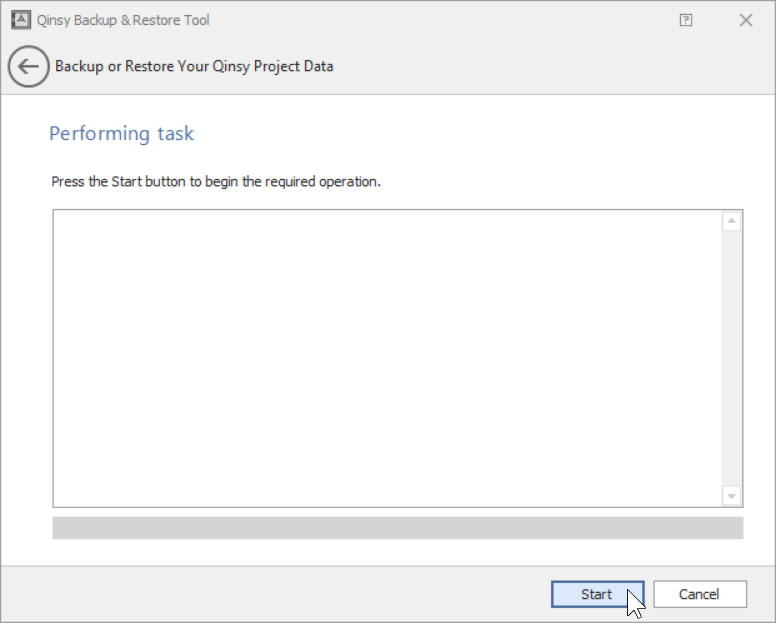Viewport: 776px width, 623px height.
Task: Click the vertical scrollbar track of the log
Action: click(x=731, y=360)
